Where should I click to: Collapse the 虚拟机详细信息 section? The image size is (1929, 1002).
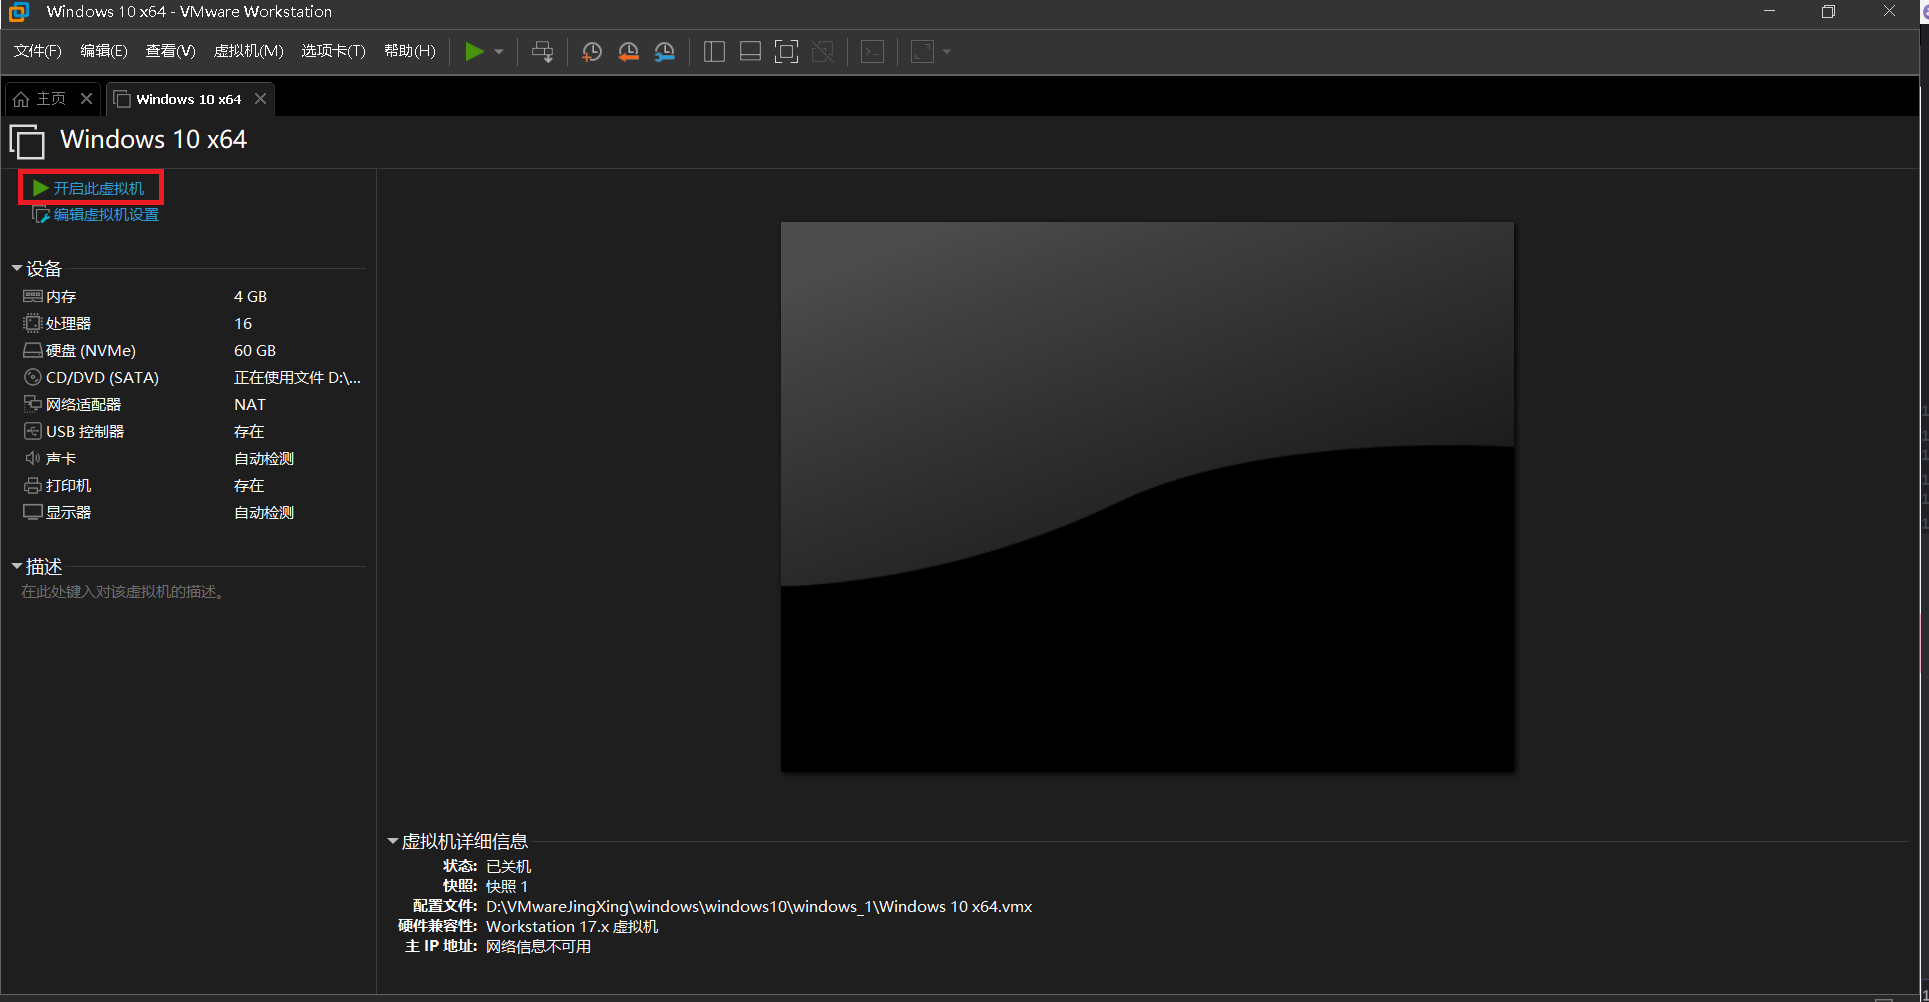pyautogui.click(x=393, y=841)
